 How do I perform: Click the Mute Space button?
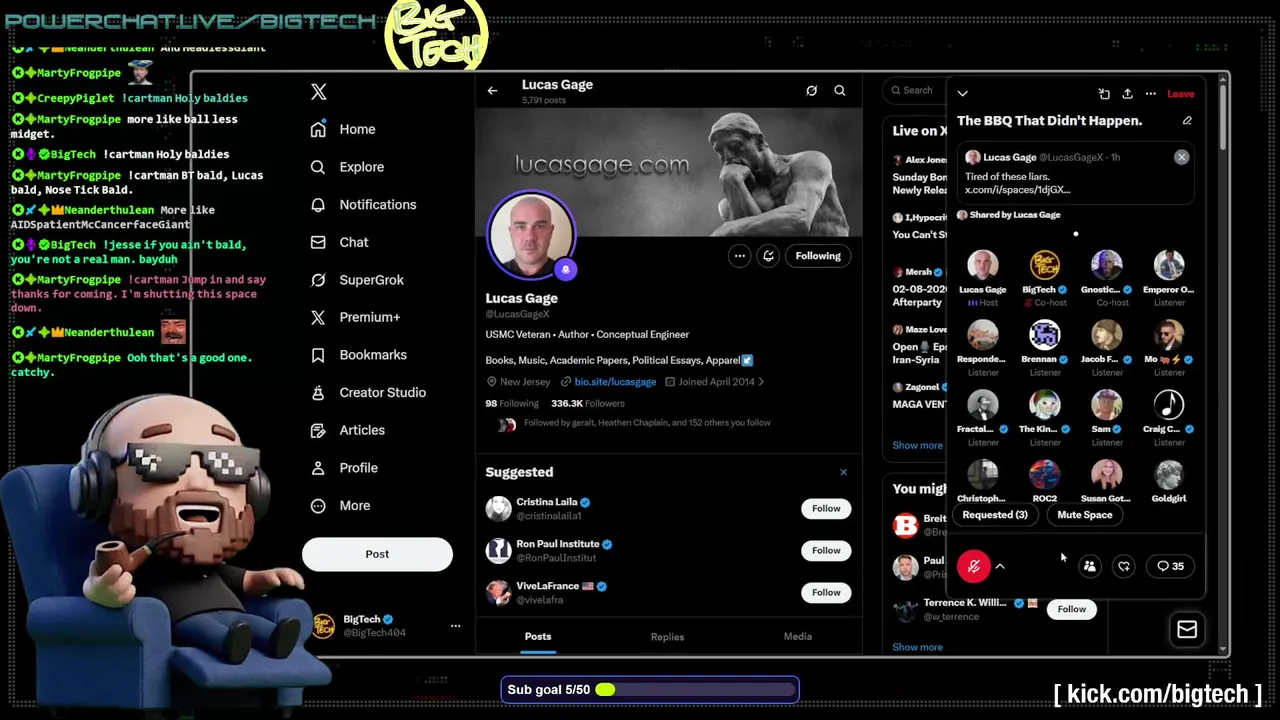(x=1085, y=515)
